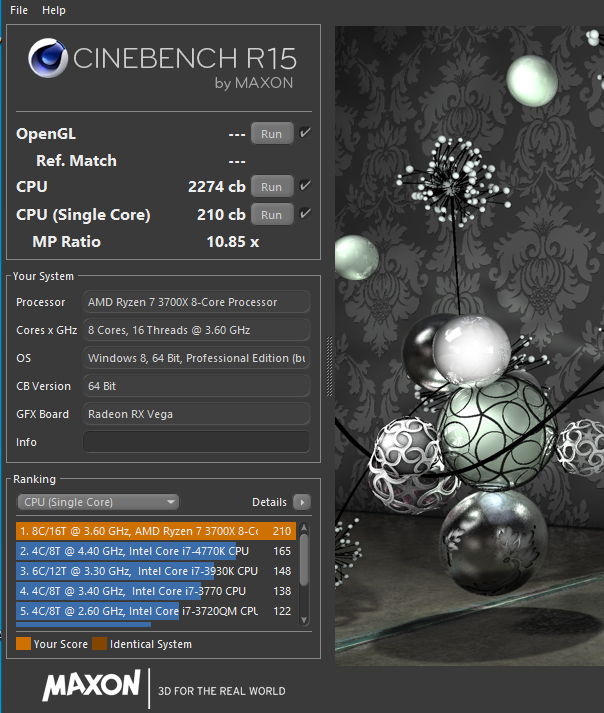Viewport: 604px width, 713px height.
Task: Click the ranking list scroll up arrow
Action: (x=304, y=528)
